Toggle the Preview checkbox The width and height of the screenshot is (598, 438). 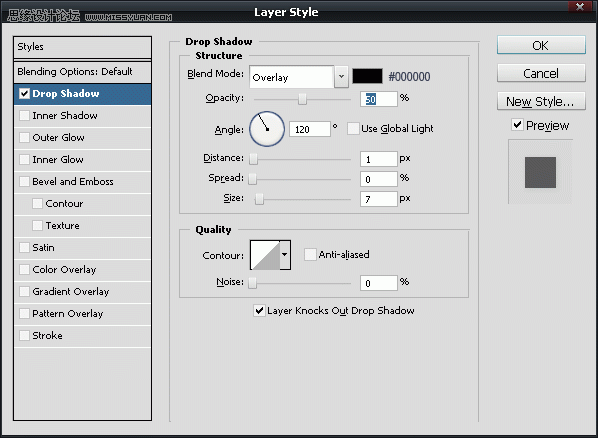pos(517,125)
